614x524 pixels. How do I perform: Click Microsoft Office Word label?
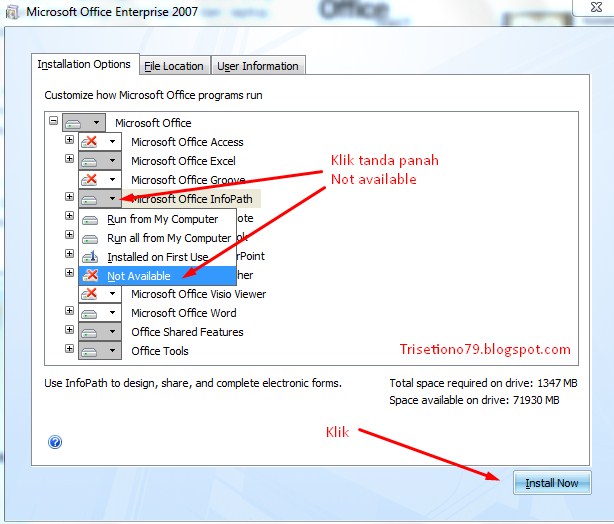(x=184, y=313)
